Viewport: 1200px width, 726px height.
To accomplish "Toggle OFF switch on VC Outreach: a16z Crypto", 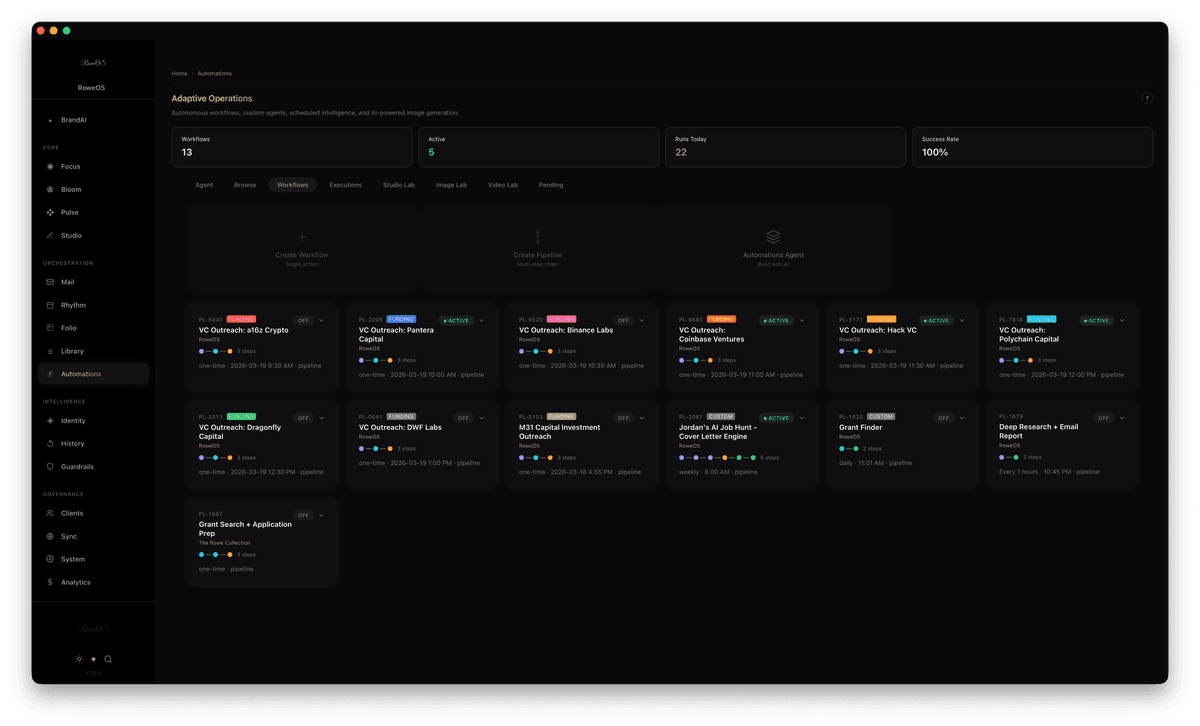I will tap(303, 320).
